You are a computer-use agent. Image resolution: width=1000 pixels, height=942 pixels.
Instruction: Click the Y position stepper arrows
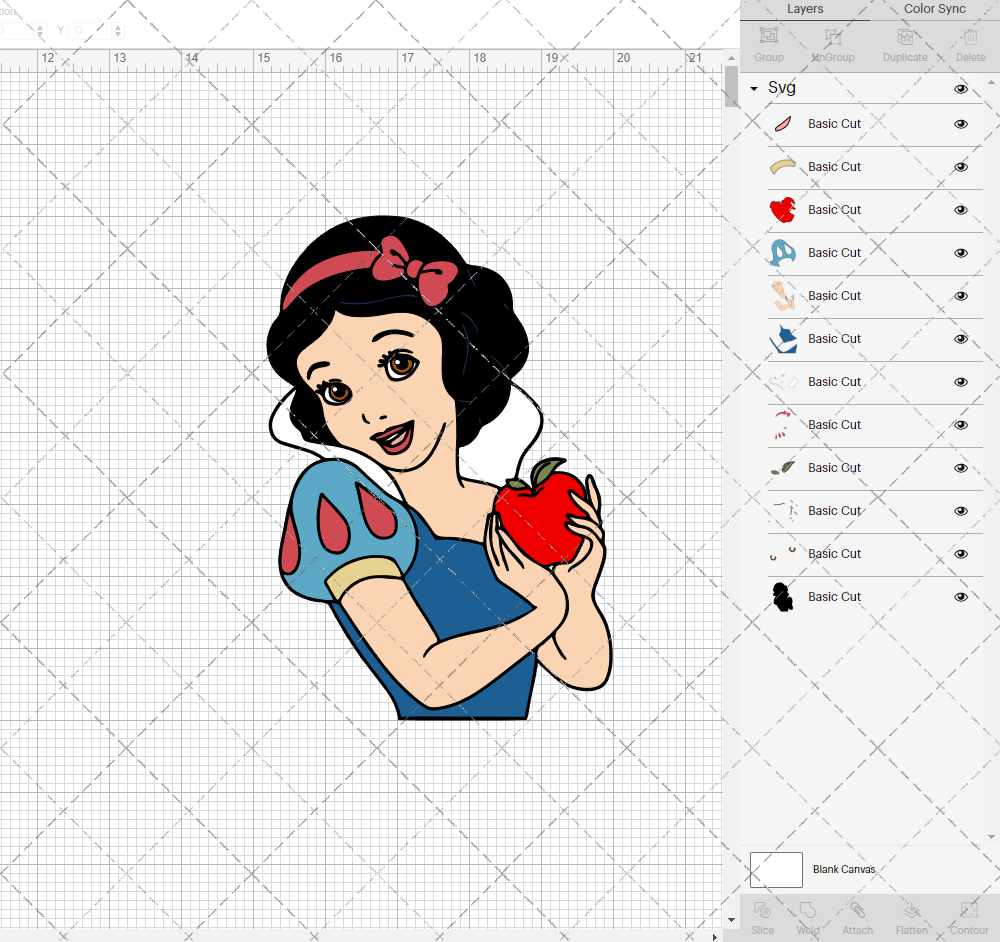[x=117, y=30]
